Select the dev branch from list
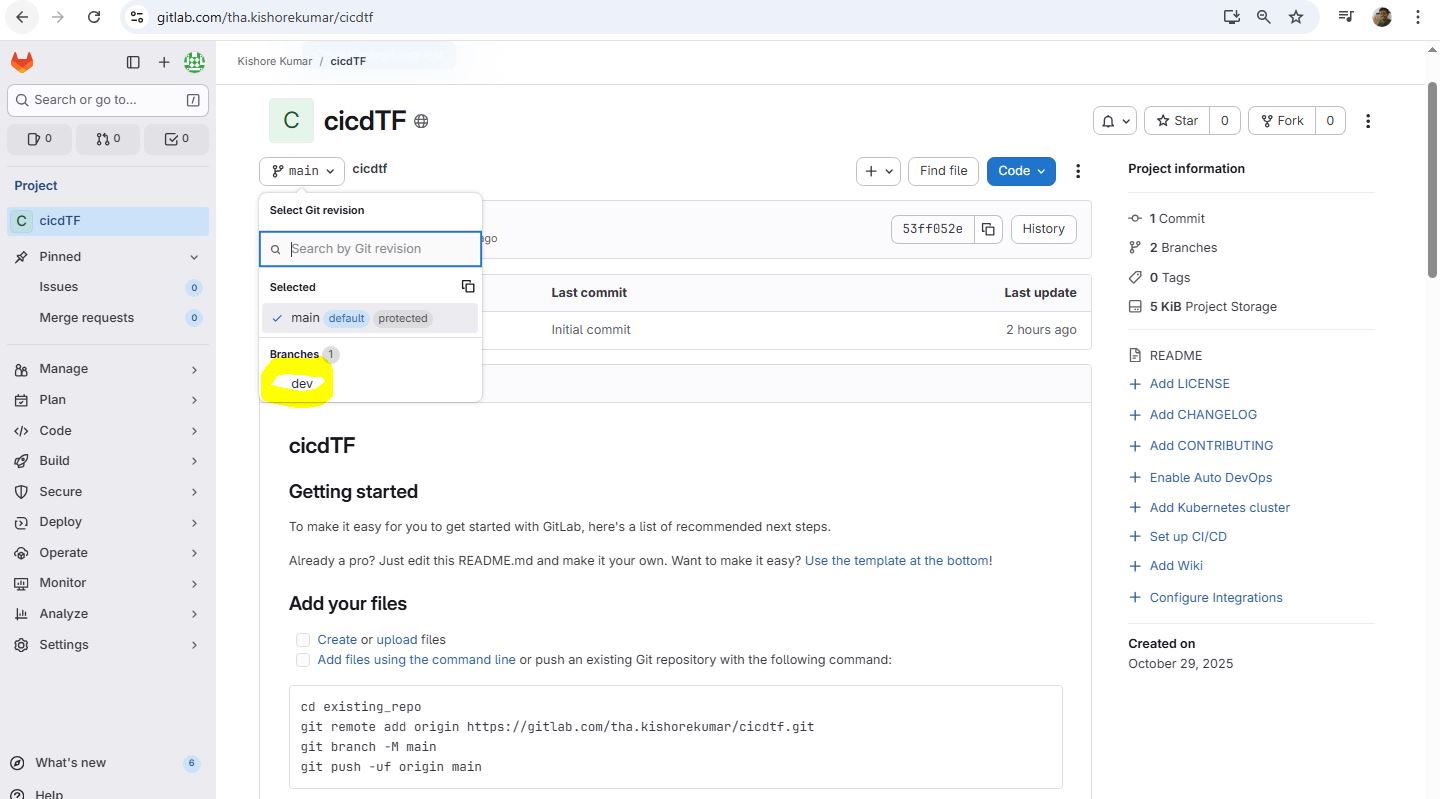Image resolution: width=1440 pixels, height=799 pixels. click(x=302, y=384)
